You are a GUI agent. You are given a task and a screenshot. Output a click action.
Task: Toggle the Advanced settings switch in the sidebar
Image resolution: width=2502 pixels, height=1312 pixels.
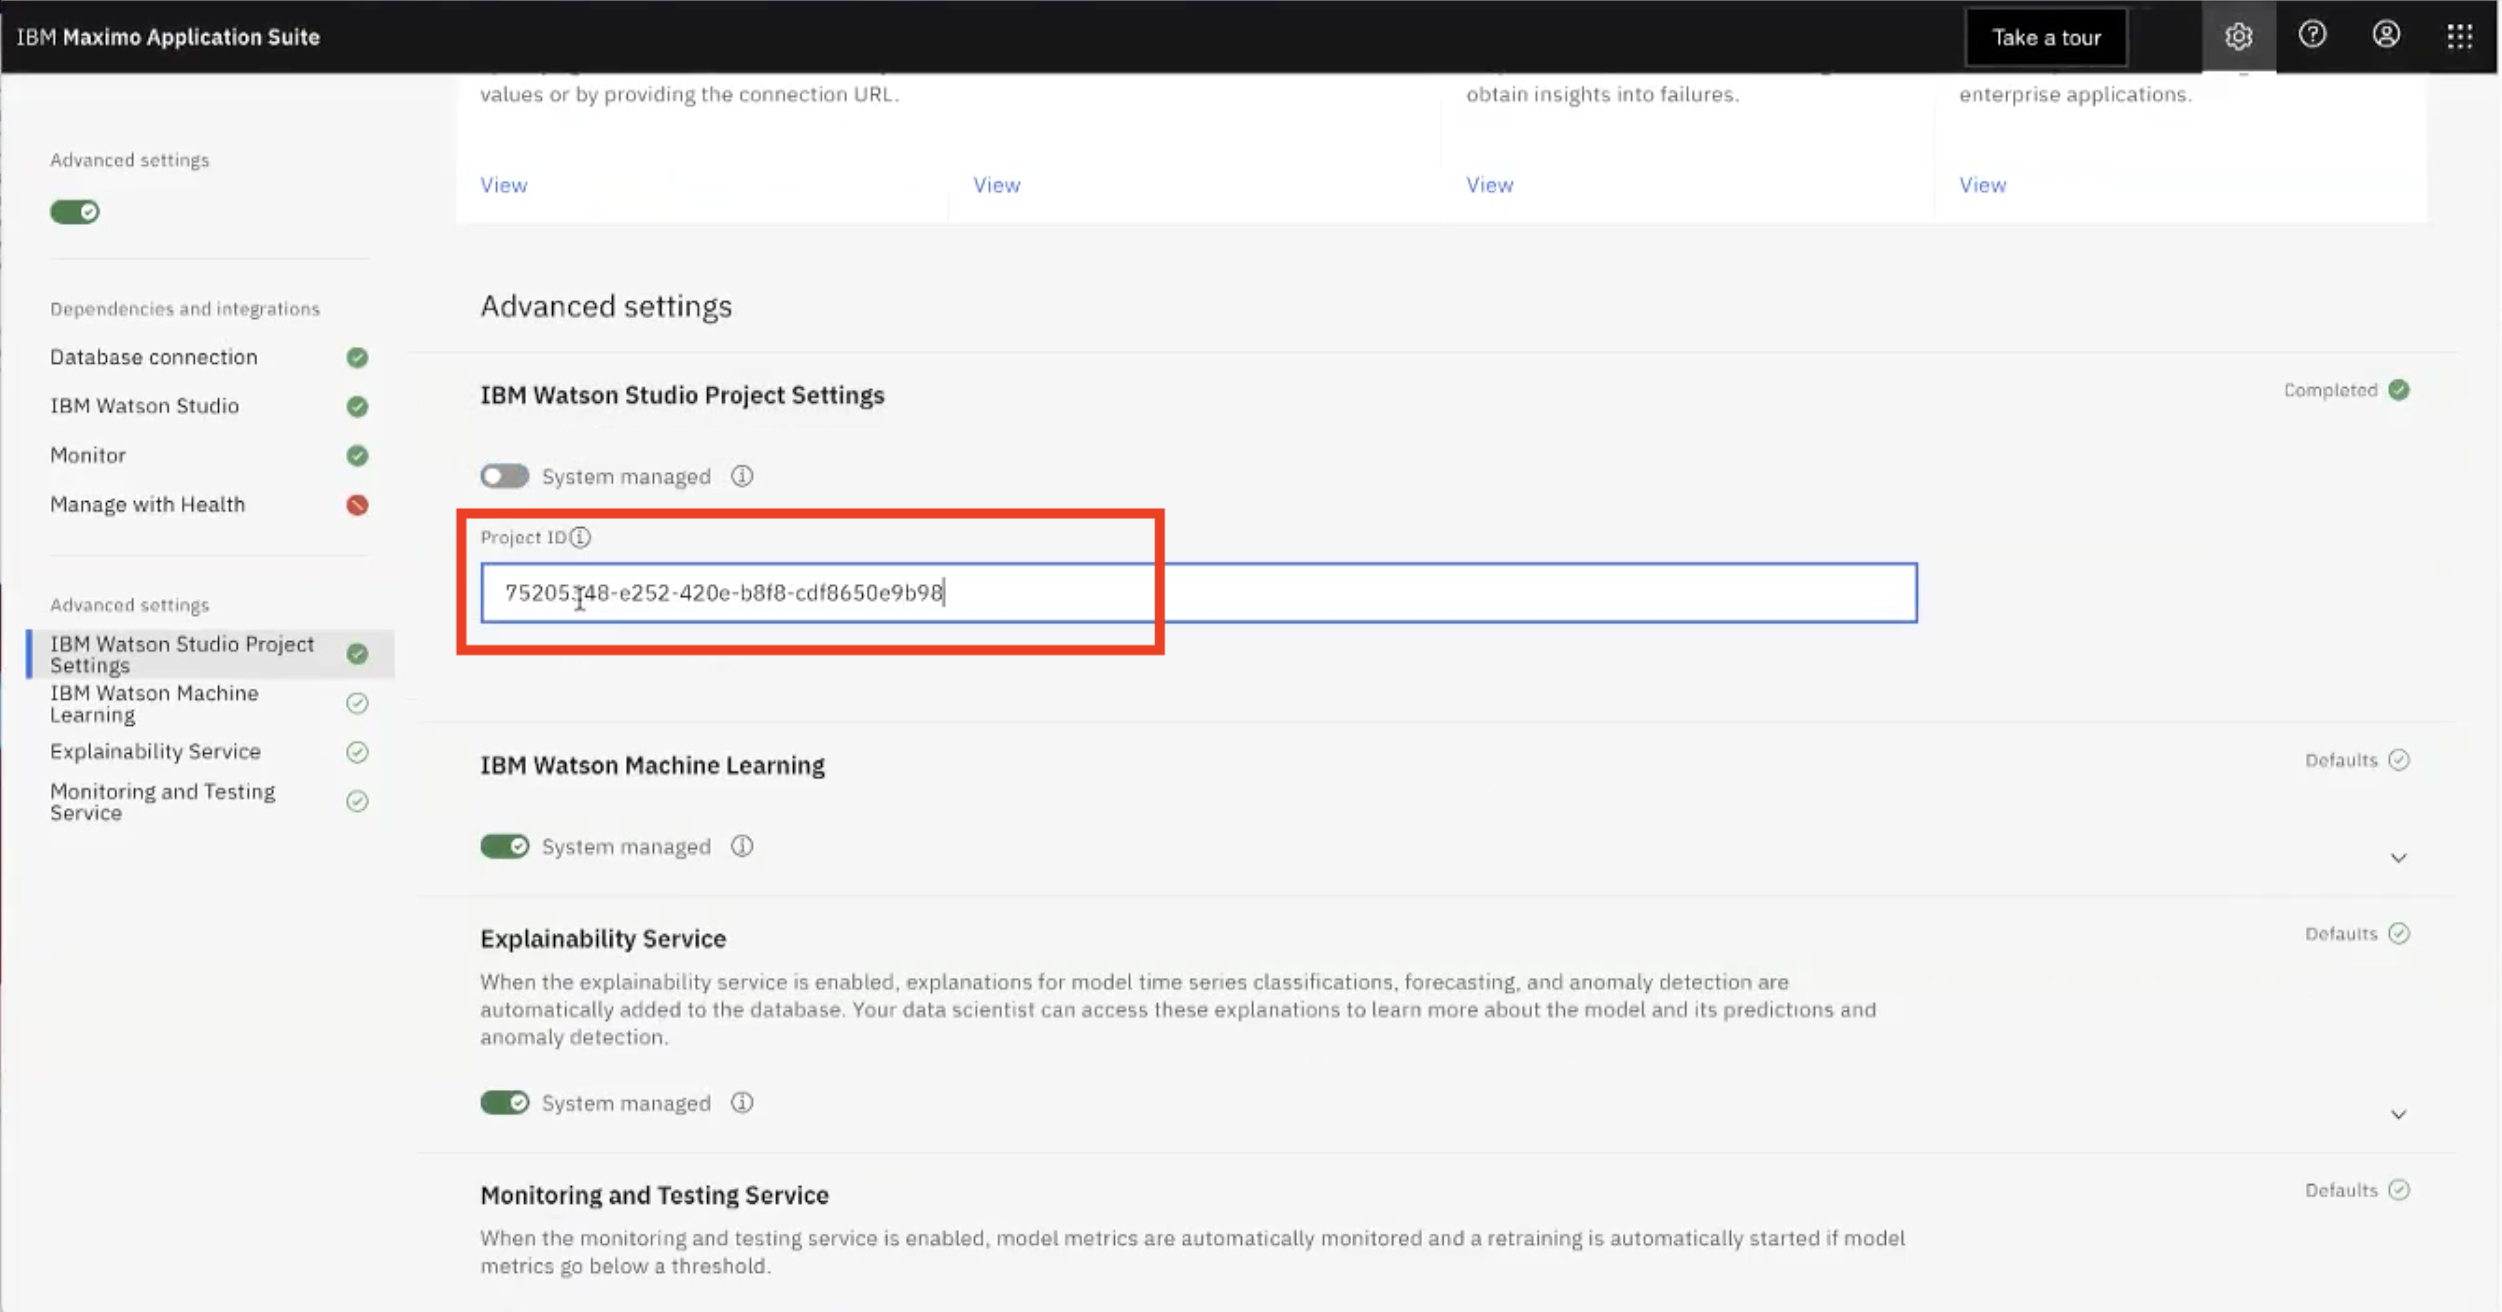point(75,212)
